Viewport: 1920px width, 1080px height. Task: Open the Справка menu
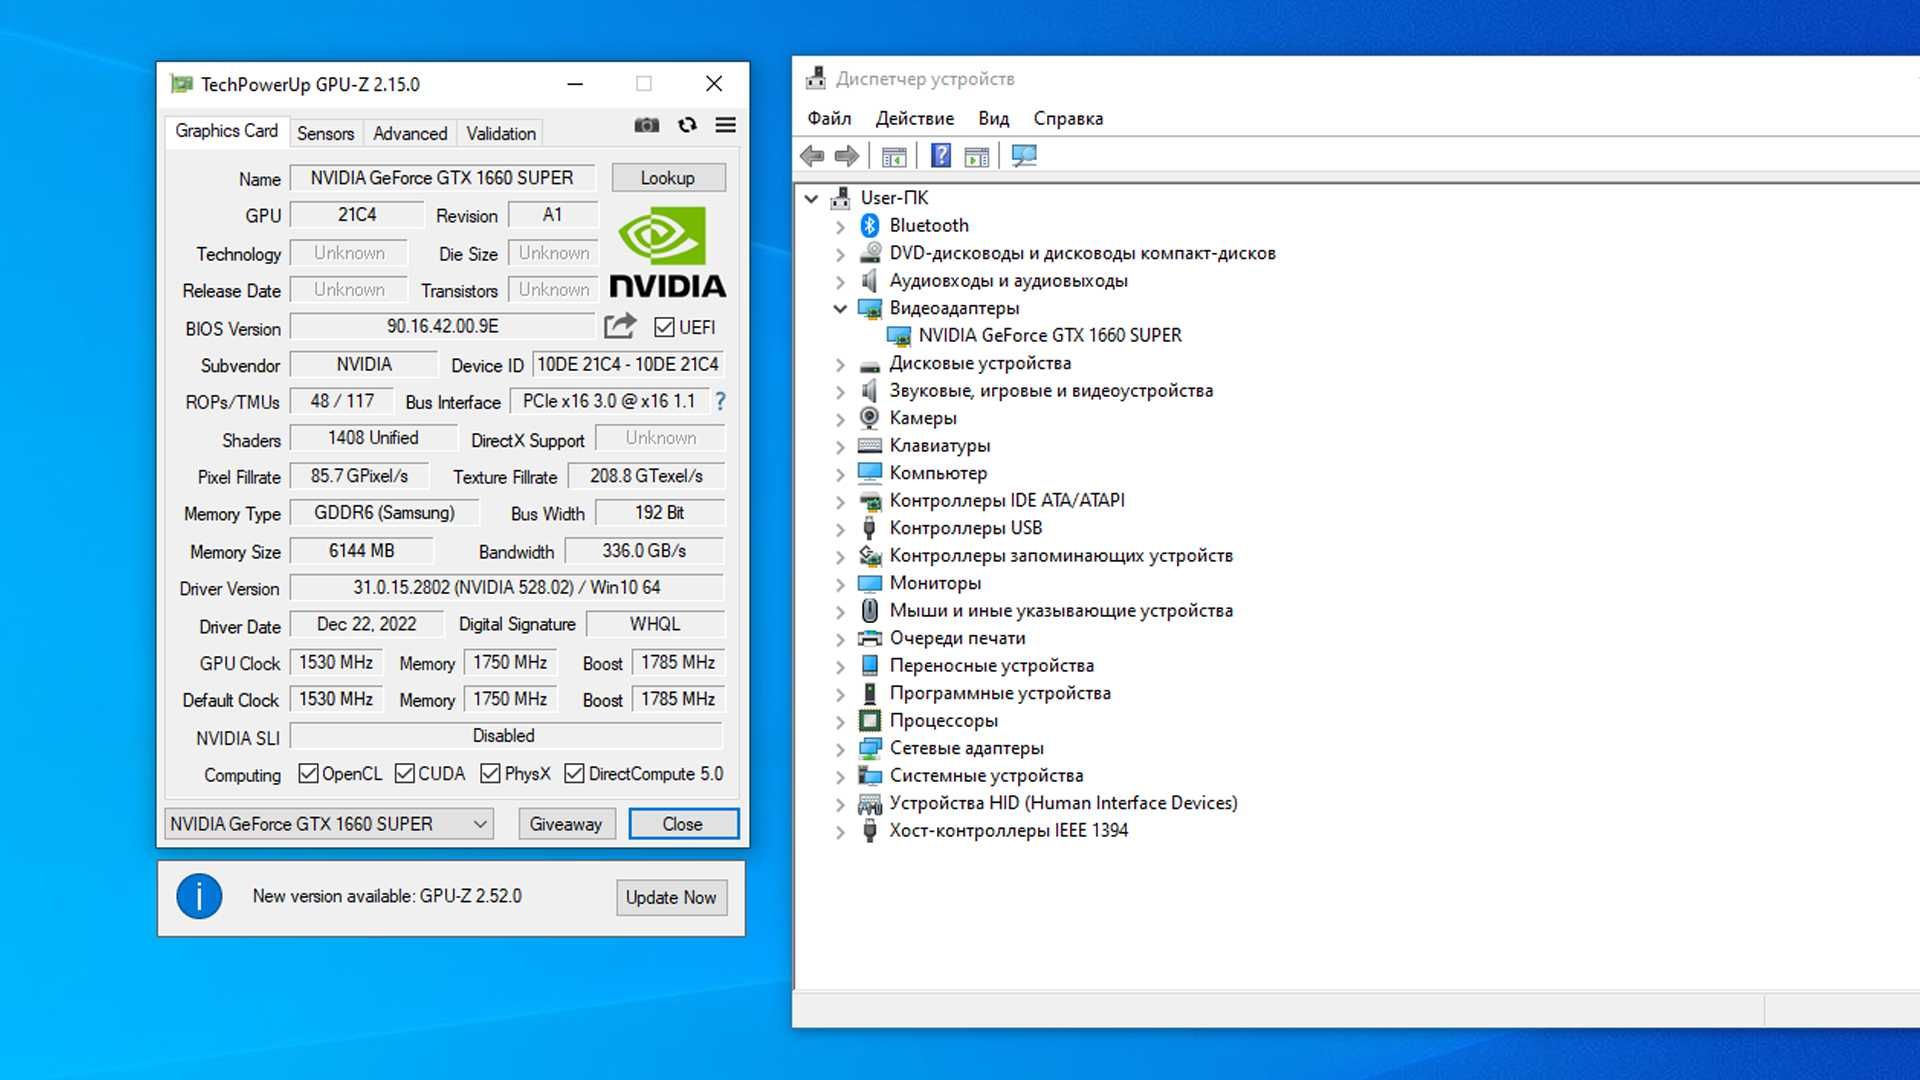coord(1068,118)
